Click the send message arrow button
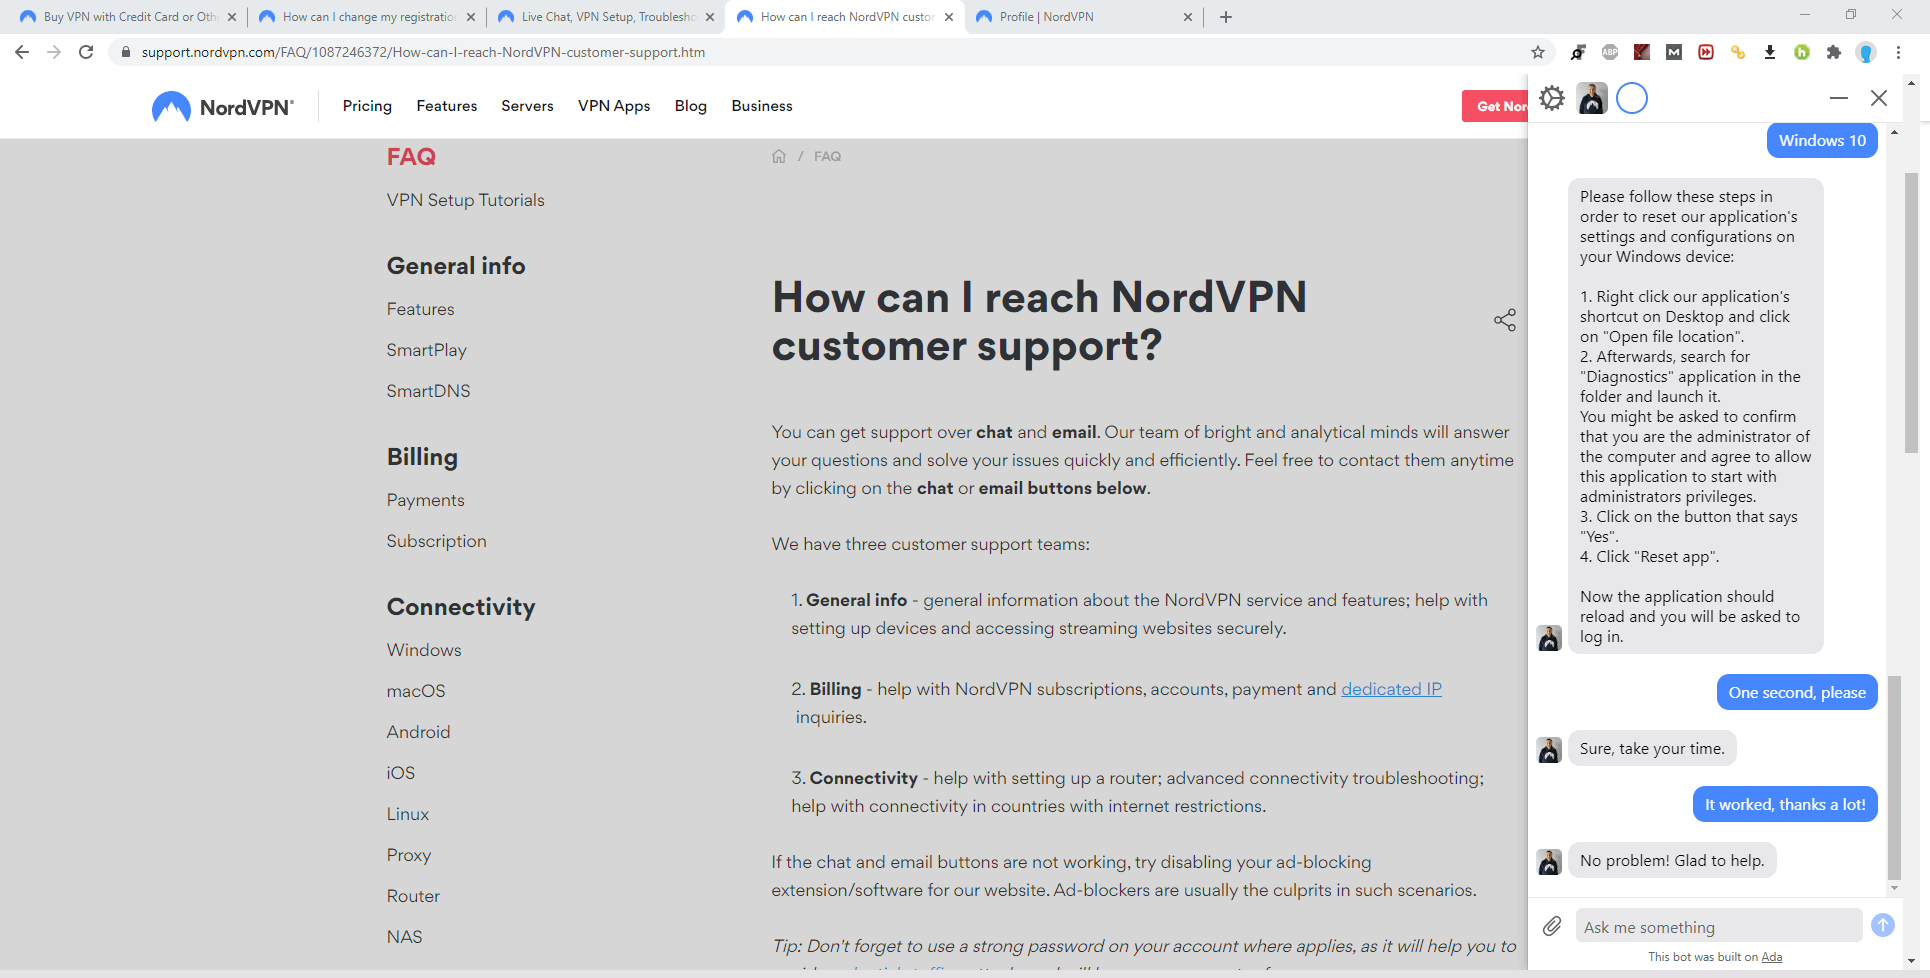 tap(1883, 926)
